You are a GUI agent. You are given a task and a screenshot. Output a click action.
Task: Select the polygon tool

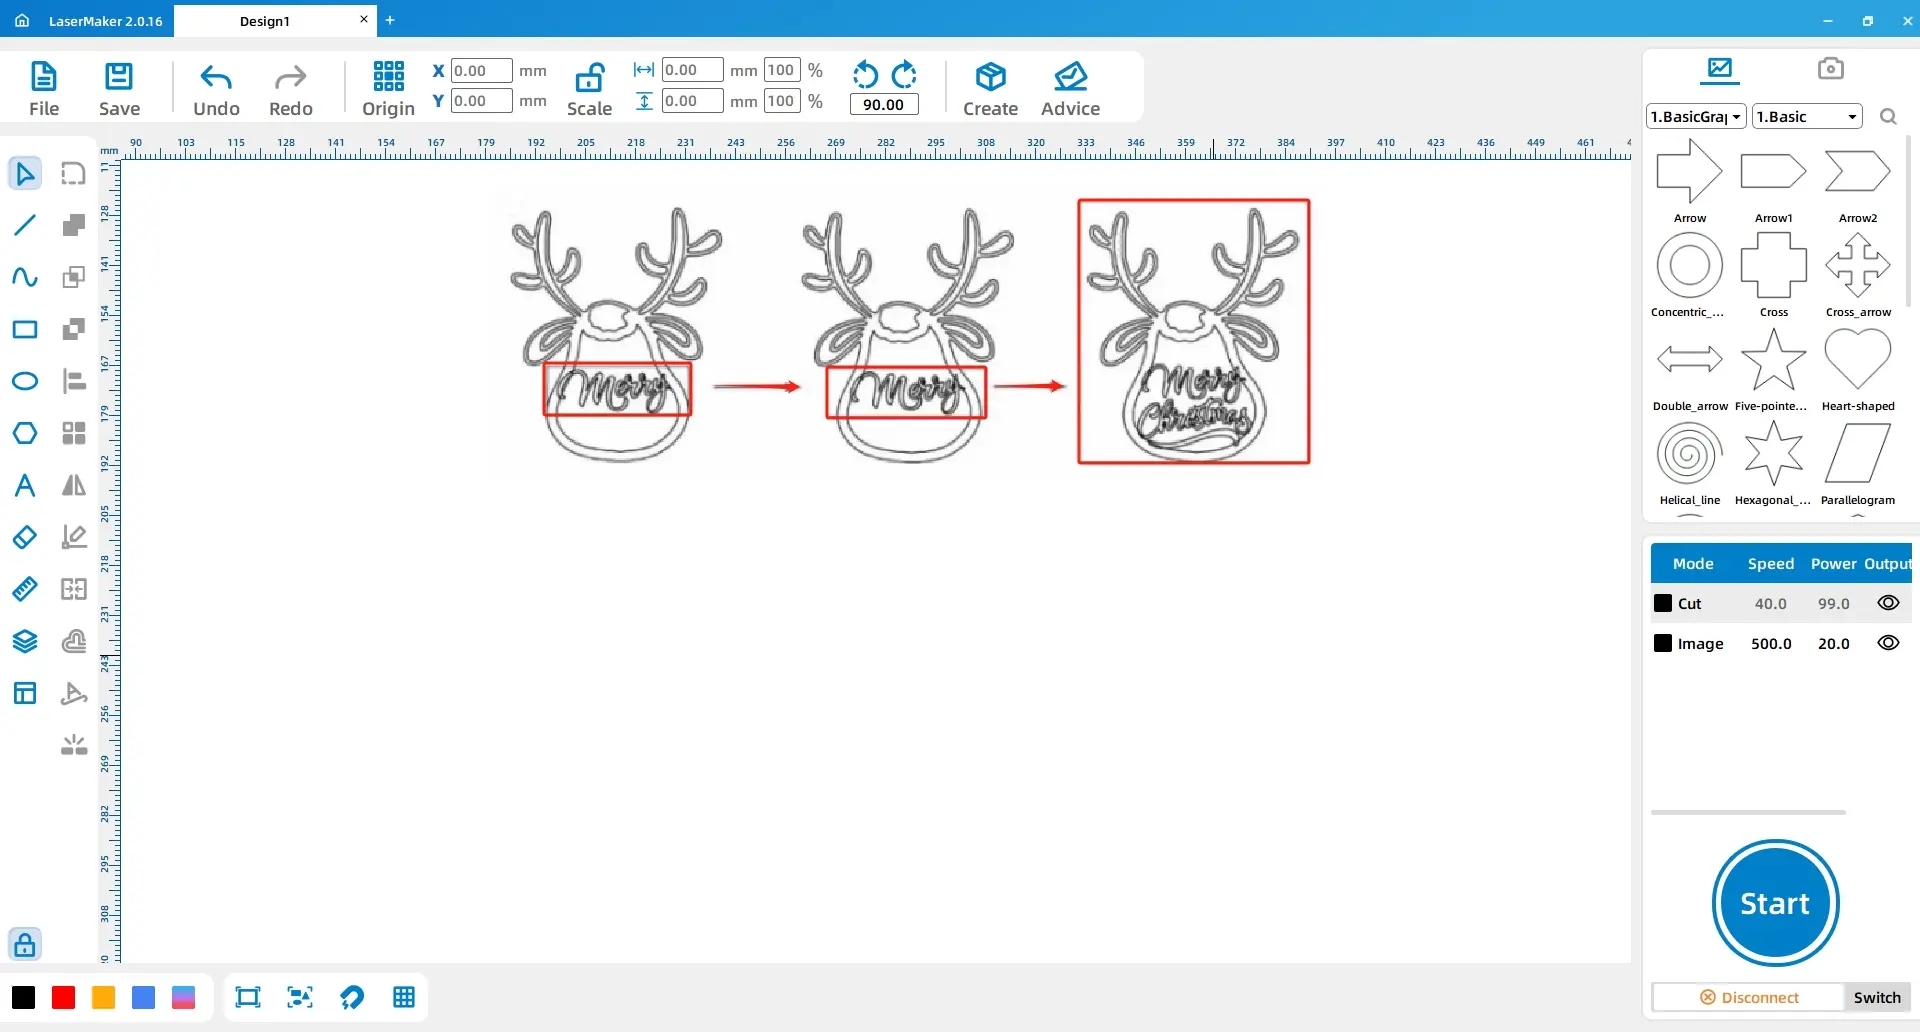click(x=25, y=433)
